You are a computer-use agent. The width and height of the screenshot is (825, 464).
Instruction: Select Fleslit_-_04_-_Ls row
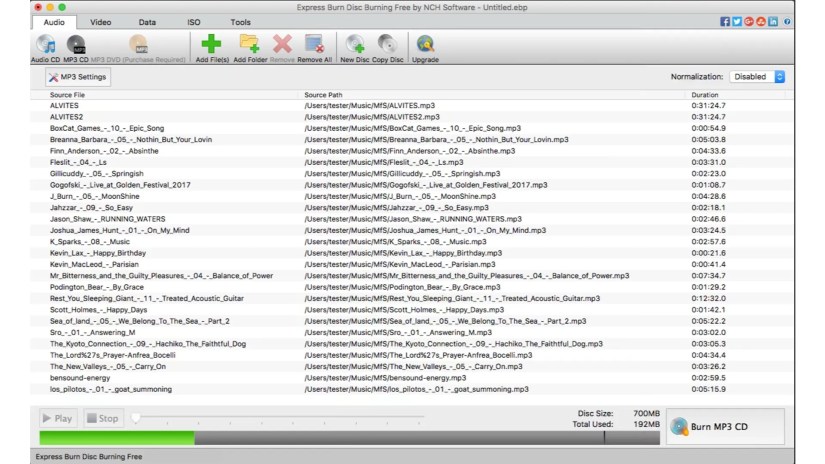coord(412,162)
